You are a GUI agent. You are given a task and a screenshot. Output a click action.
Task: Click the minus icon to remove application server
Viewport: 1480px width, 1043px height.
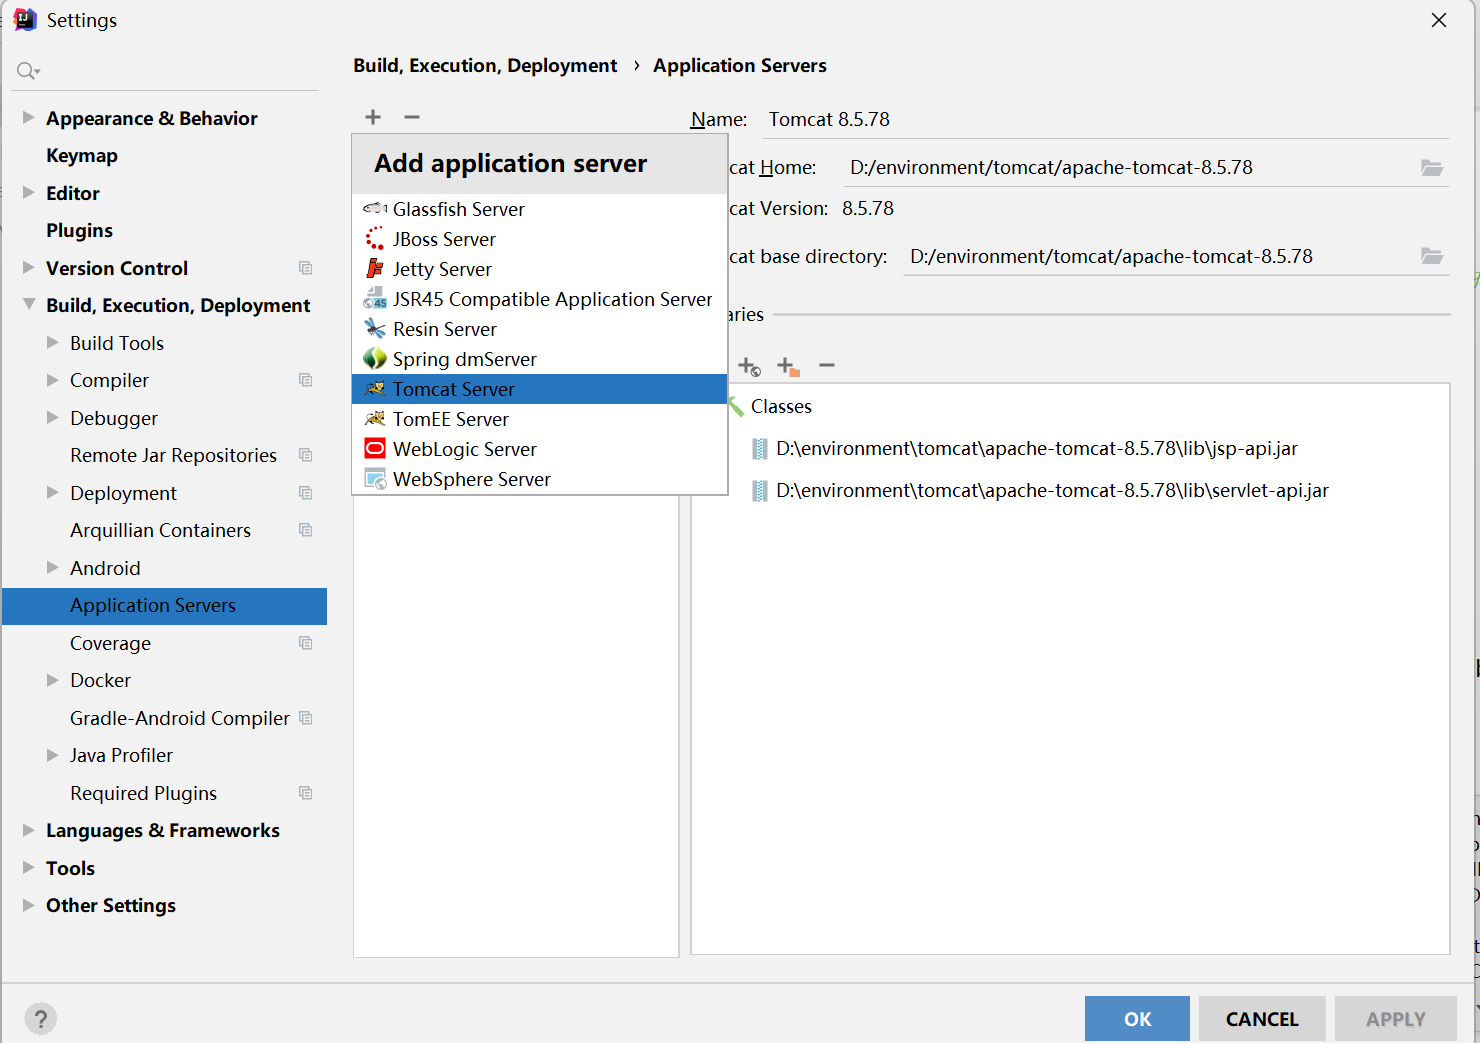point(412,117)
